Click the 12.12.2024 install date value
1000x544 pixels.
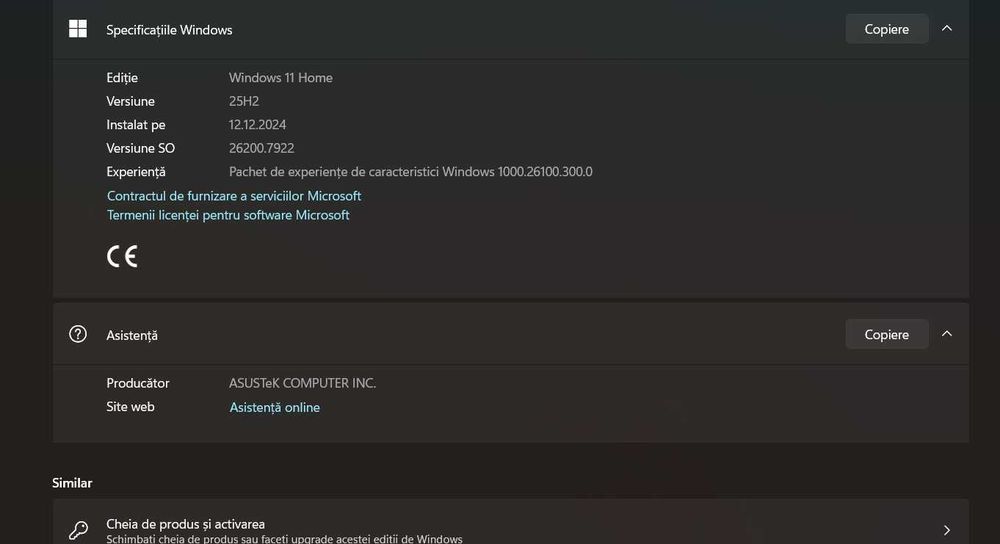pyautogui.click(x=257, y=124)
